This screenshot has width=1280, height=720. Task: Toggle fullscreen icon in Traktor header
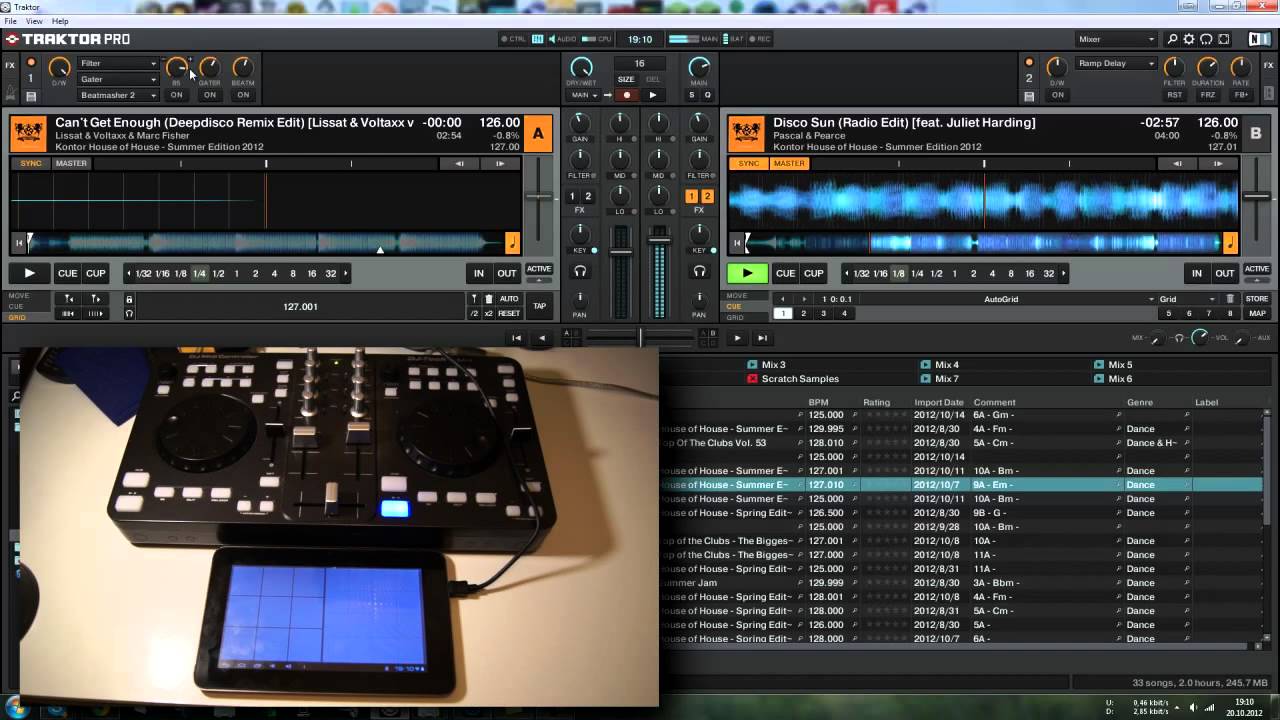1224,40
